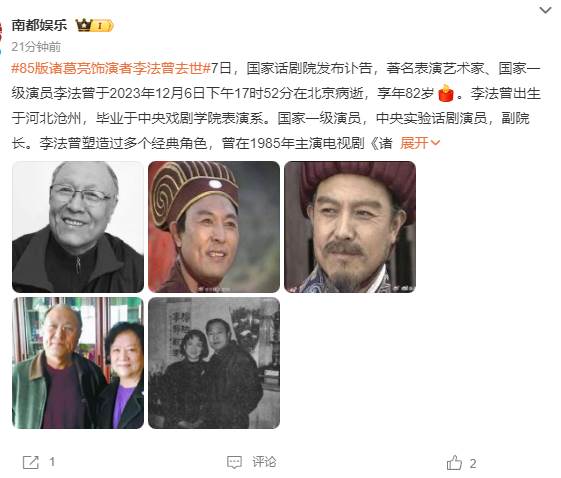Open color photo of elderly couple
561x478 pixels.
(78, 363)
